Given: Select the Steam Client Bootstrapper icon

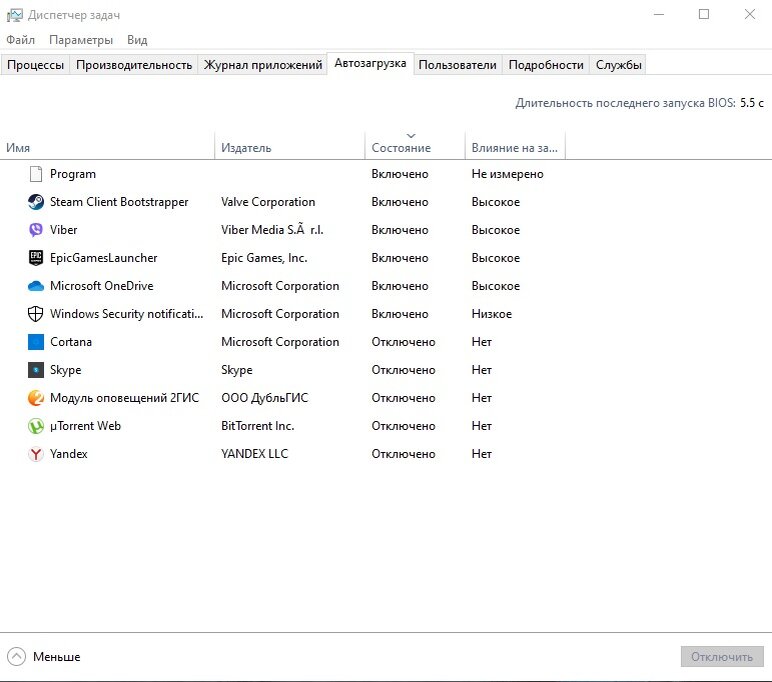Looking at the screenshot, I should coord(35,202).
